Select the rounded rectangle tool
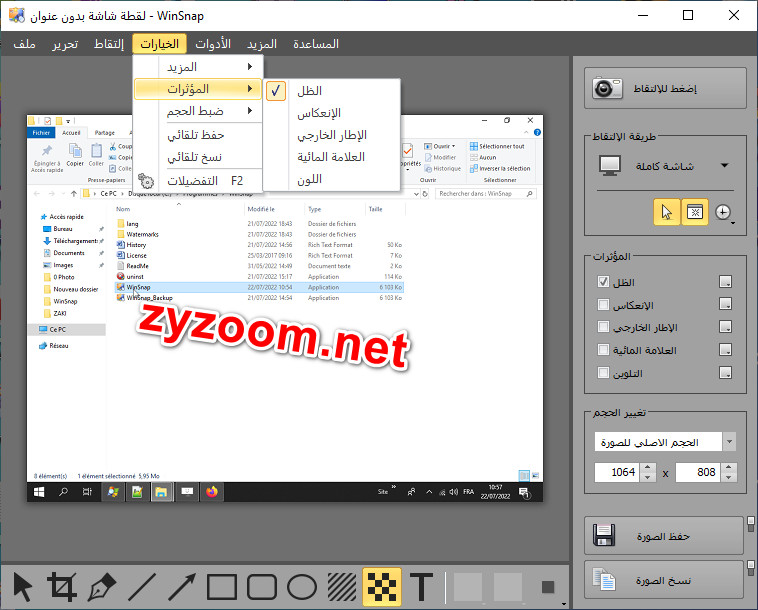The height and width of the screenshot is (610, 758). tap(262, 587)
